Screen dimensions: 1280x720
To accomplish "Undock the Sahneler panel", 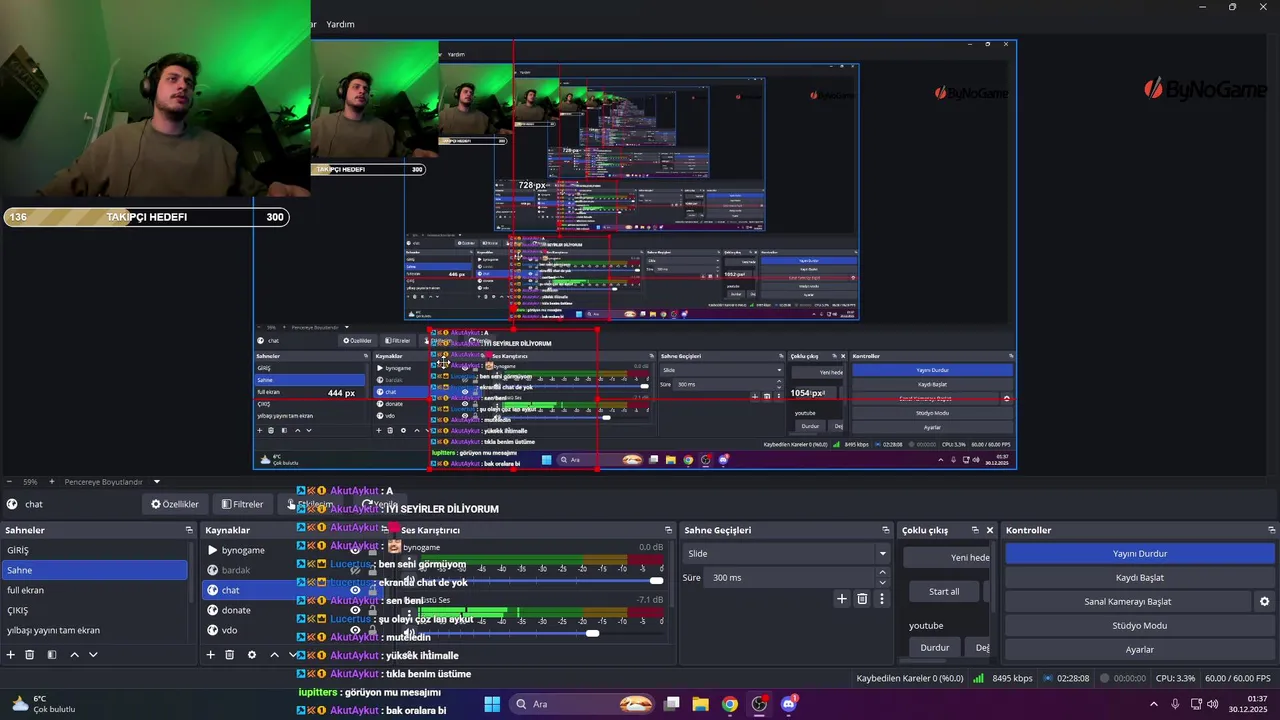I will 188,530.
